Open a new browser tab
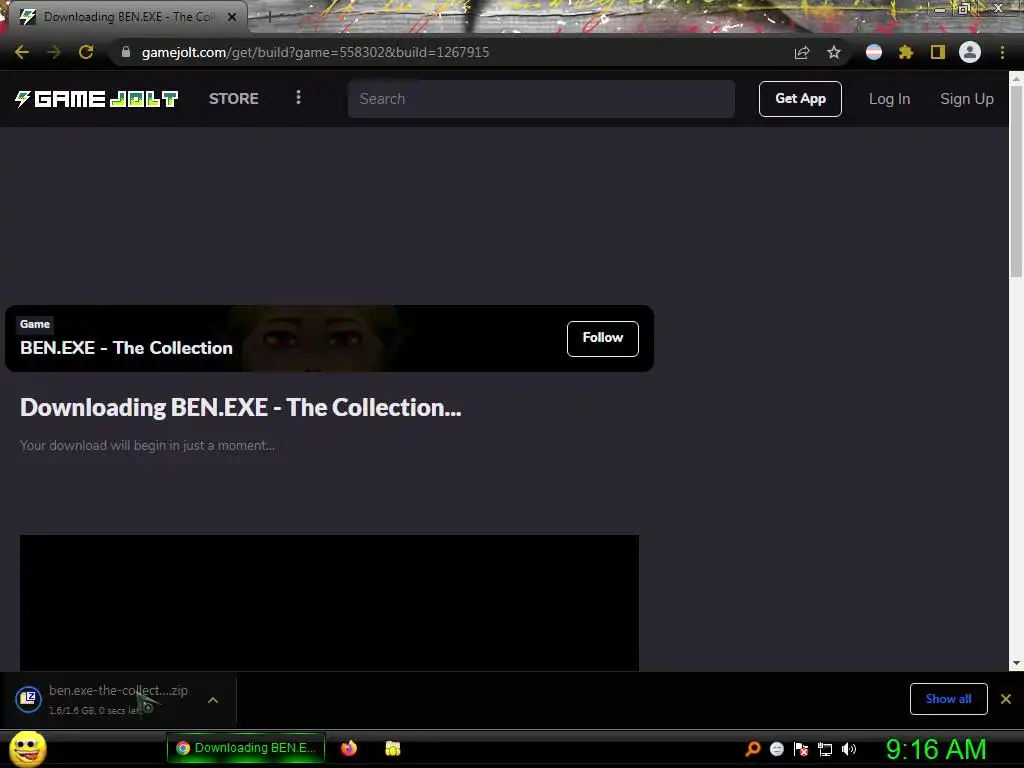The height and width of the screenshot is (768, 1024). tap(269, 17)
